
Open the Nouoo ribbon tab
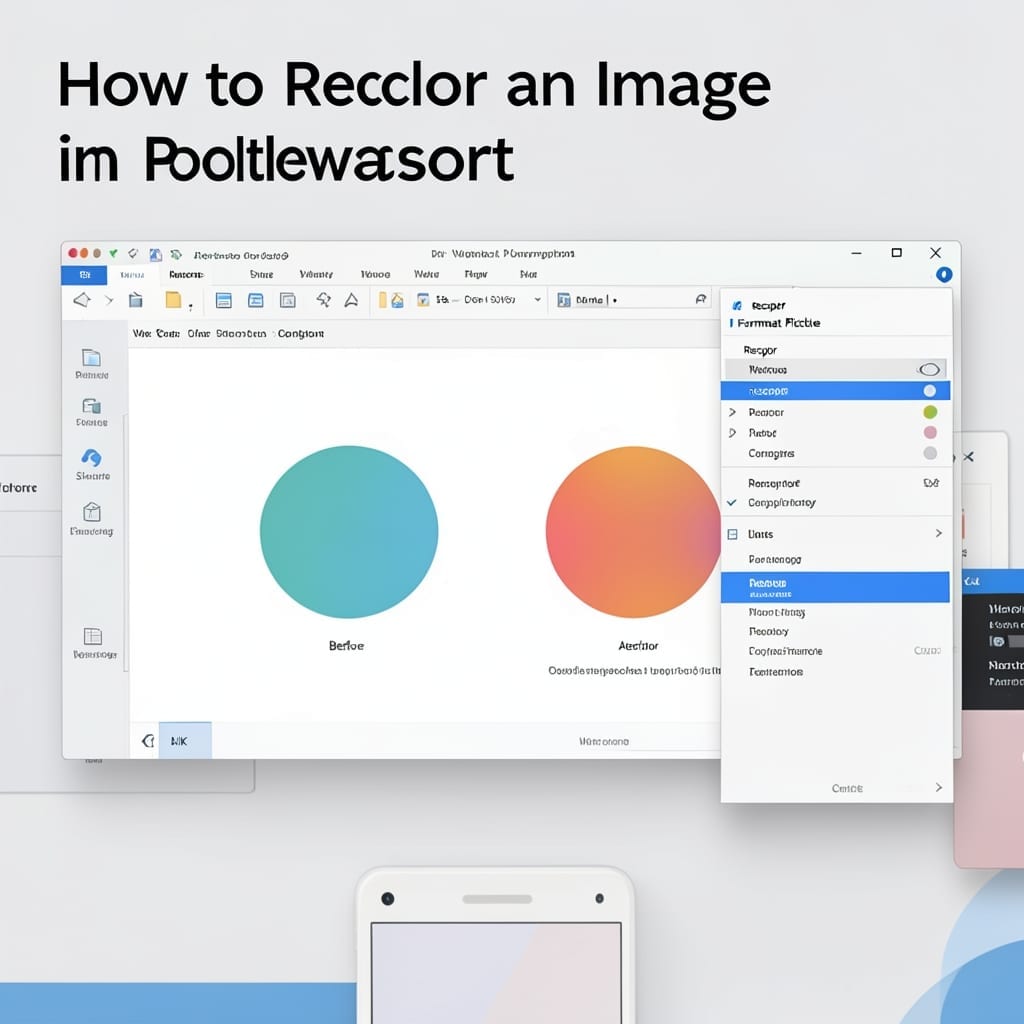tap(376, 274)
